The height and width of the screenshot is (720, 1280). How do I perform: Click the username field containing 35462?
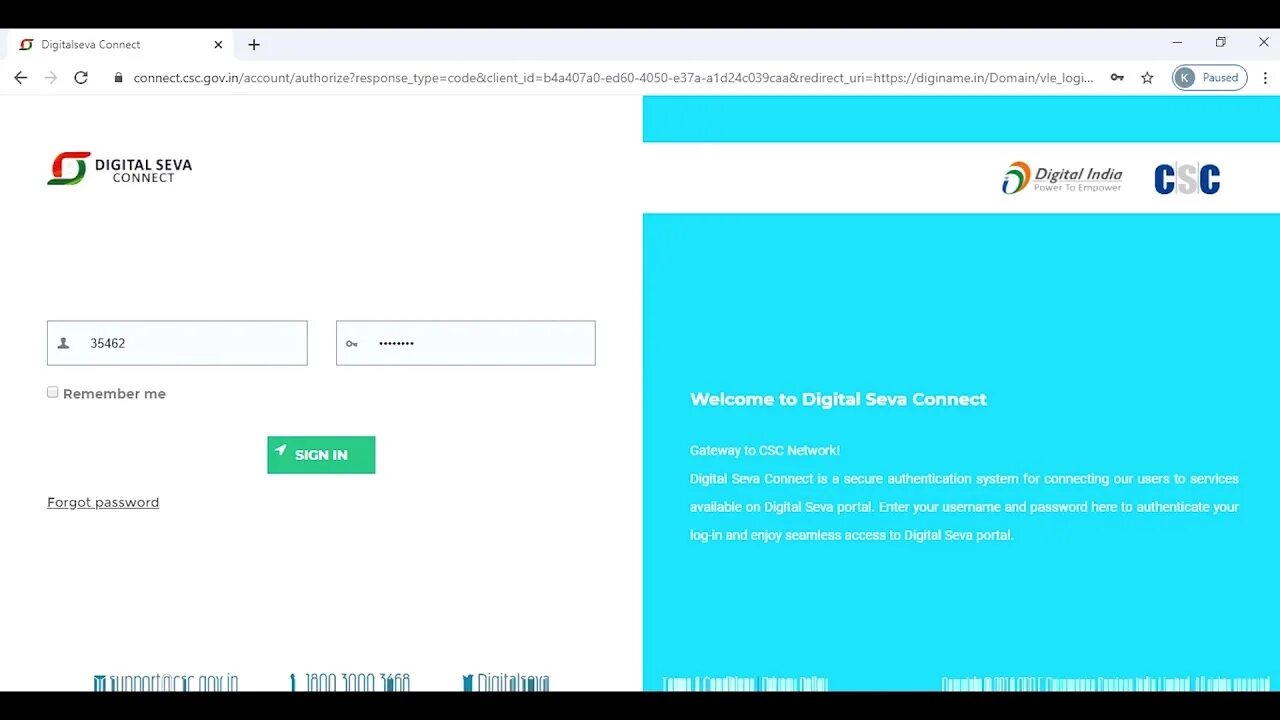click(177, 343)
